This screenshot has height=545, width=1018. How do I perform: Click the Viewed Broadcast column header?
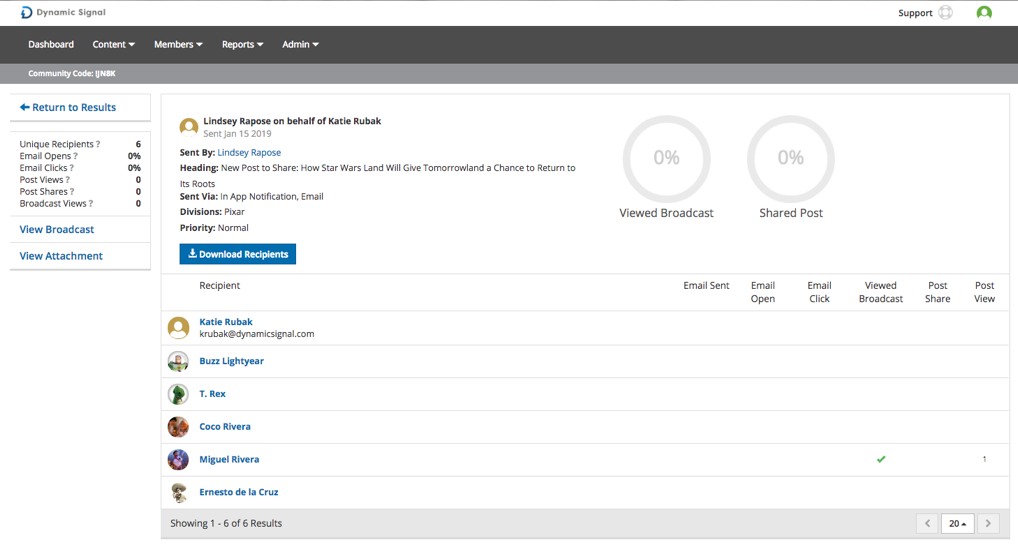(881, 292)
